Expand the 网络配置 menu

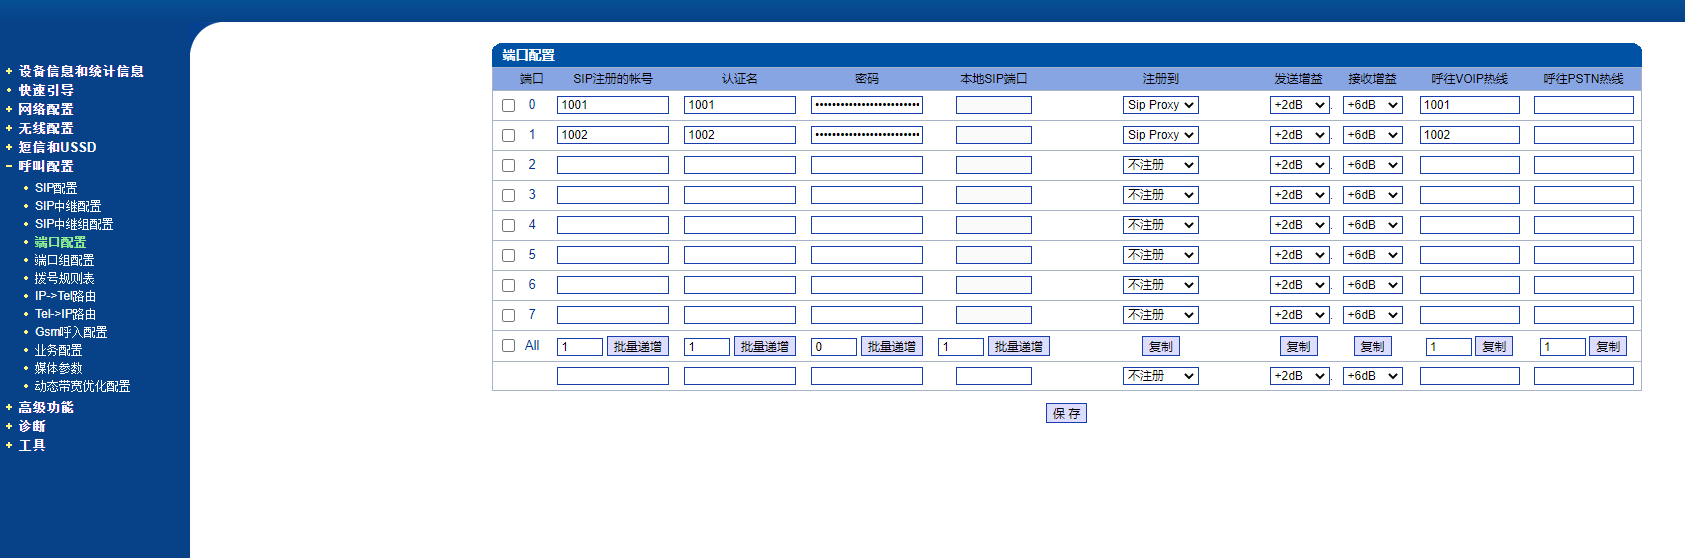46,109
